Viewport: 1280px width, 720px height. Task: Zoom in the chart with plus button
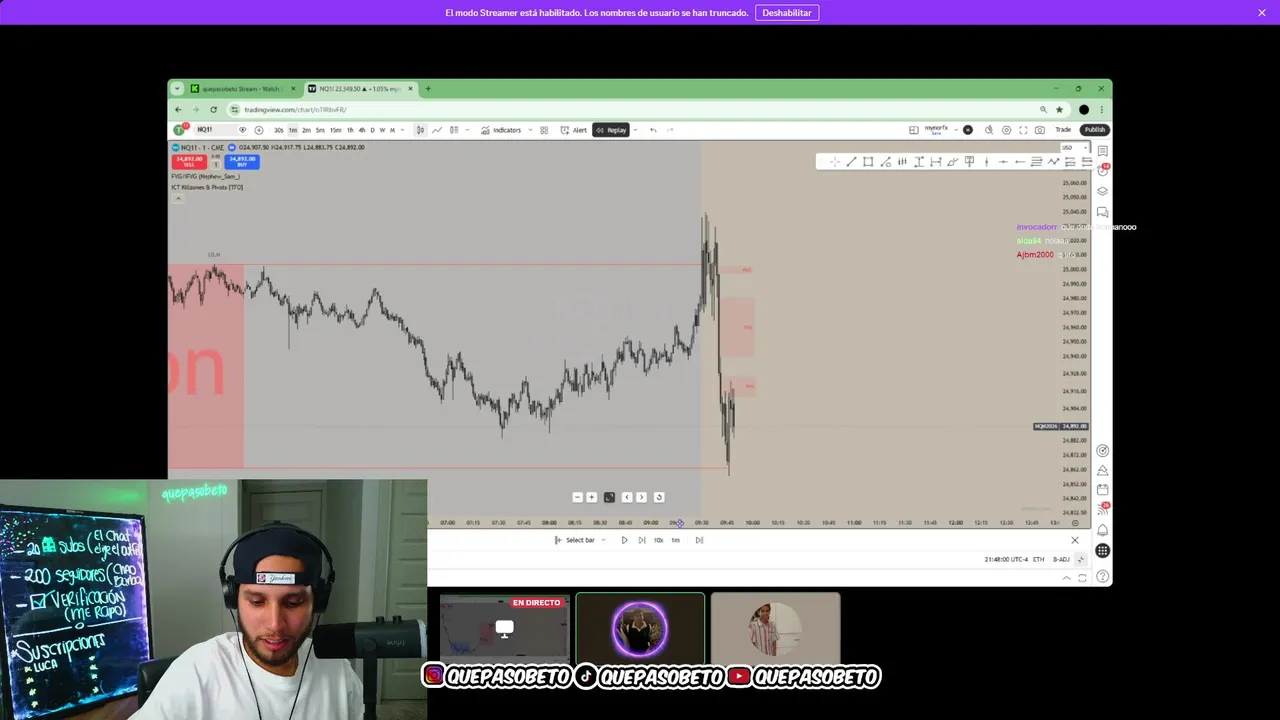[x=591, y=497]
